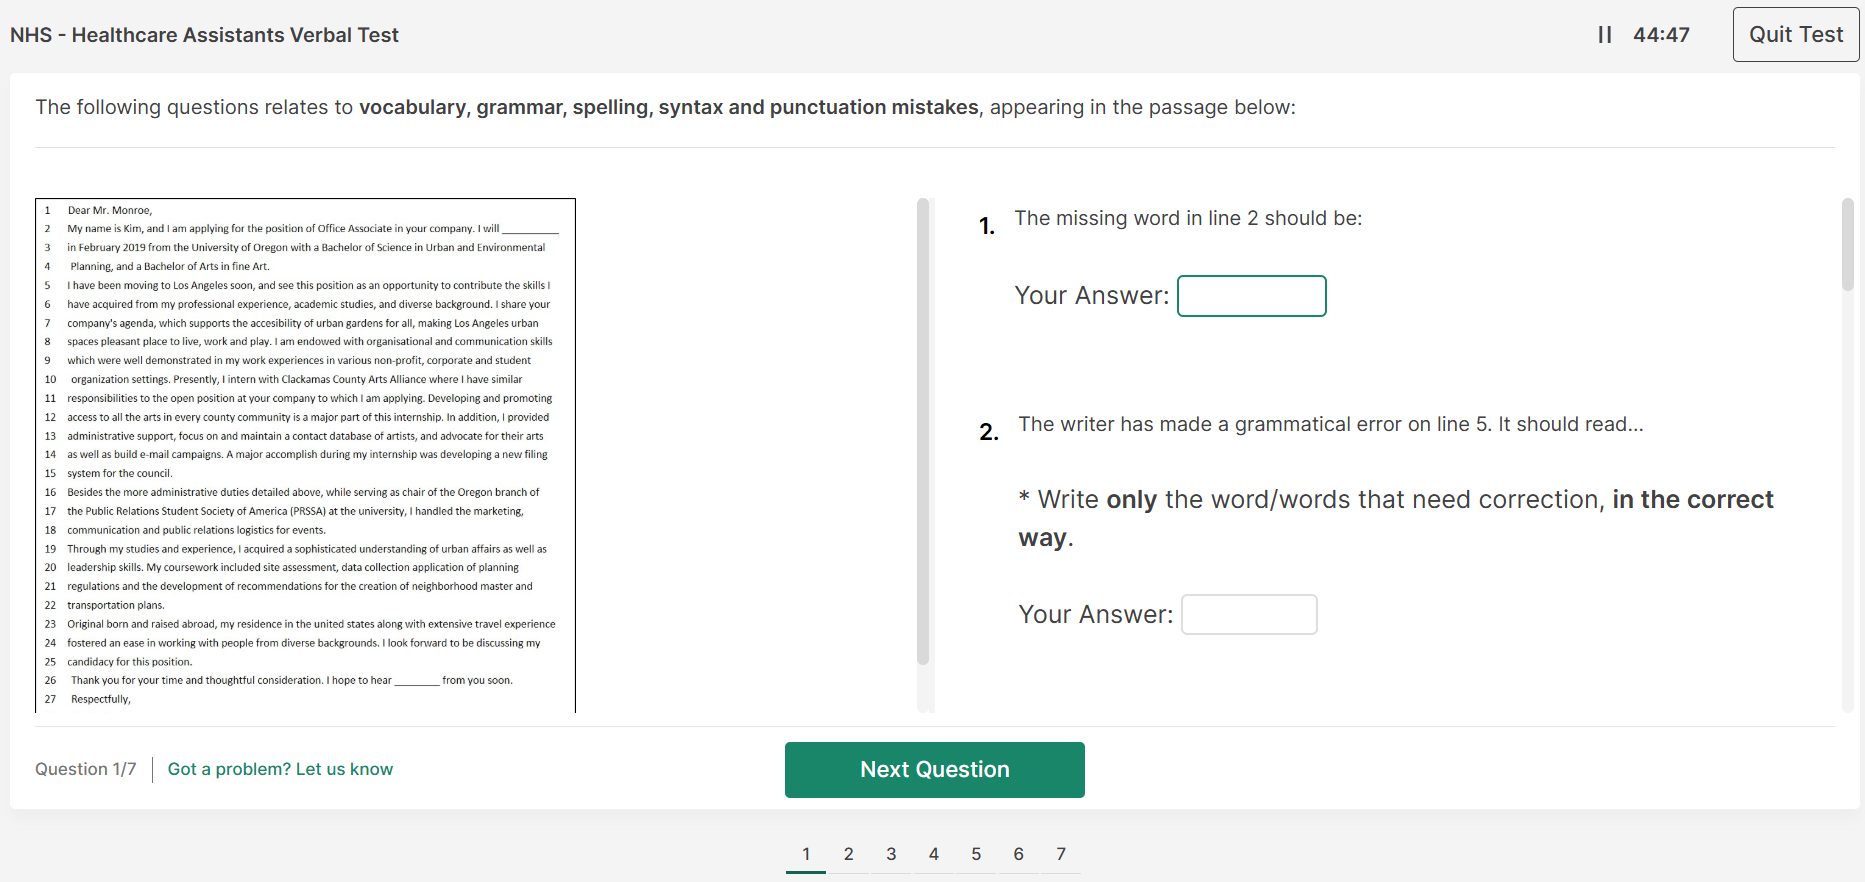Click the 44:47 countdown timer
This screenshot has width=1865, height=882.
click(1661, 35)
